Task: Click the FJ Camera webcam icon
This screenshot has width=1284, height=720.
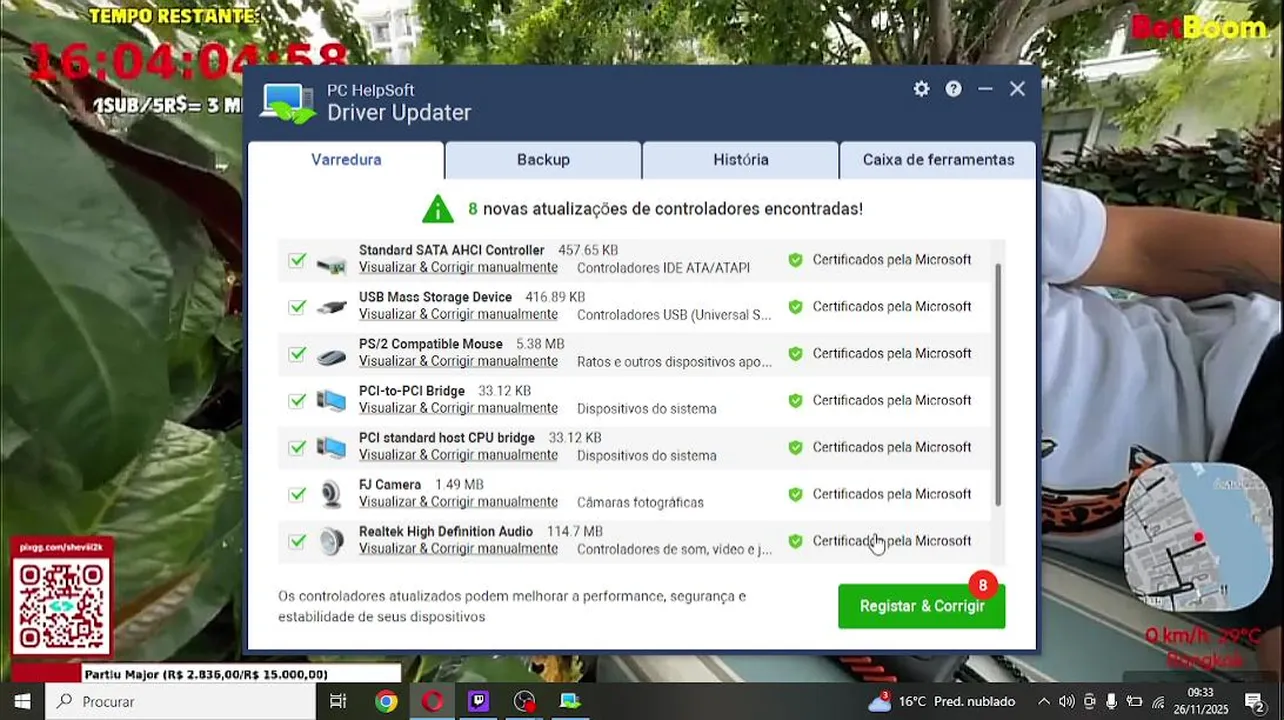Action: [x=331, y=495]
